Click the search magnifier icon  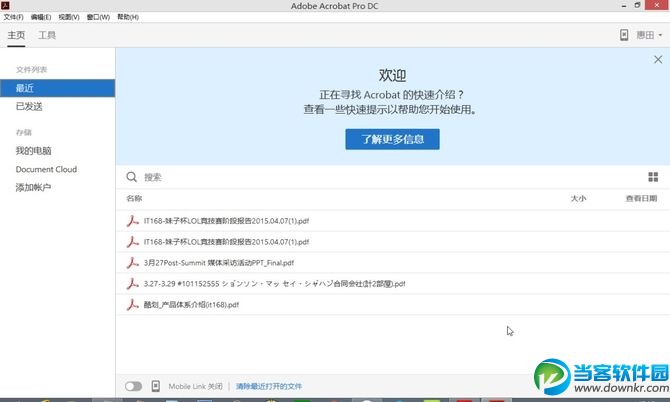132,177
